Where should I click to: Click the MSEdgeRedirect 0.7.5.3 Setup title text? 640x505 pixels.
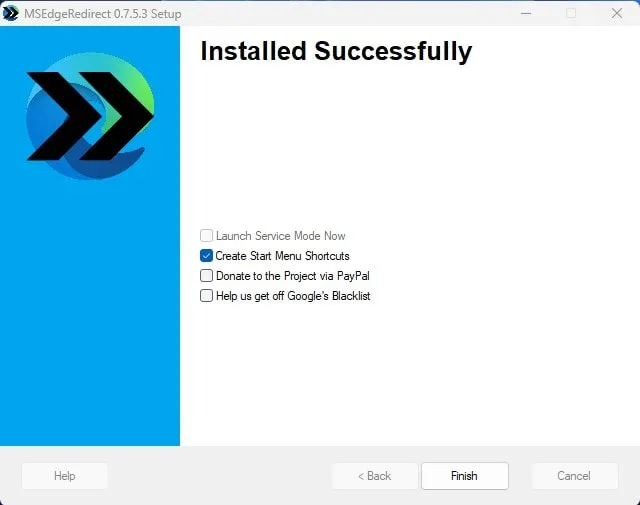pyautogui.click(x=103, y=13)
